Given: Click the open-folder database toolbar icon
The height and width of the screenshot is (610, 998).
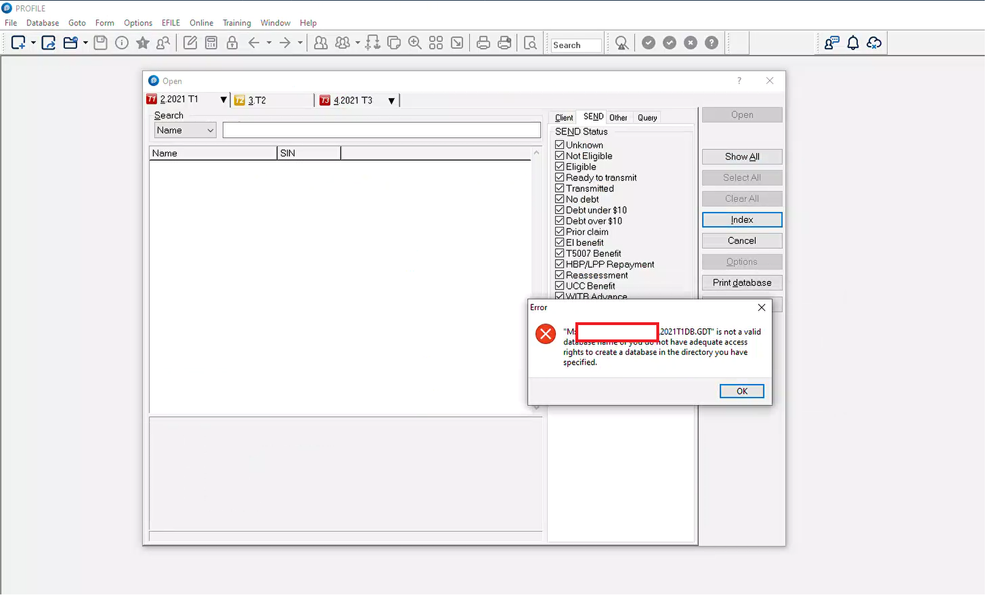Looking at the screenshot, I should pyautogui.click(x=70, y=43).
